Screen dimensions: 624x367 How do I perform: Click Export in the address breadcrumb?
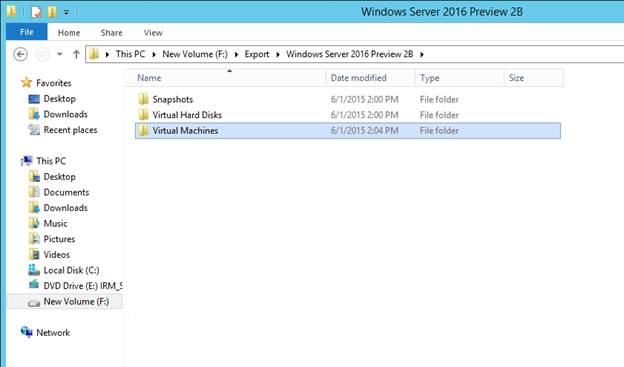point(257,54)
